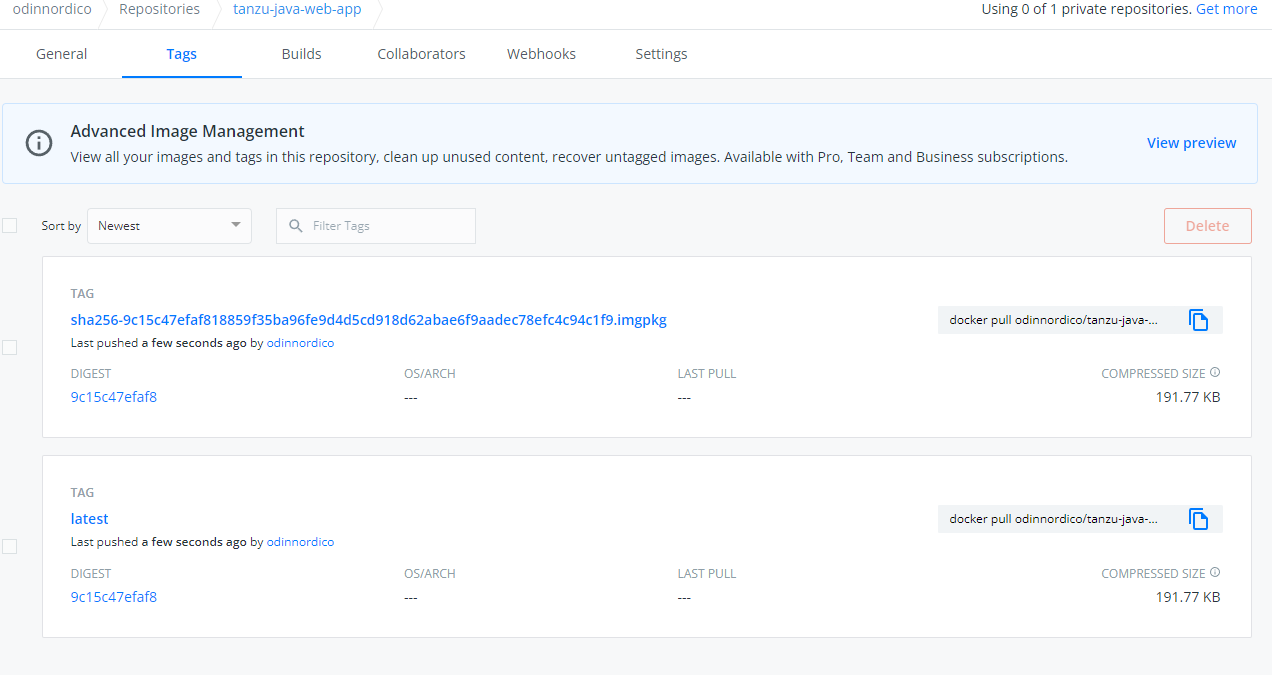Open the Settings tab
This screenshot has width=1272, height=675.
661,54
